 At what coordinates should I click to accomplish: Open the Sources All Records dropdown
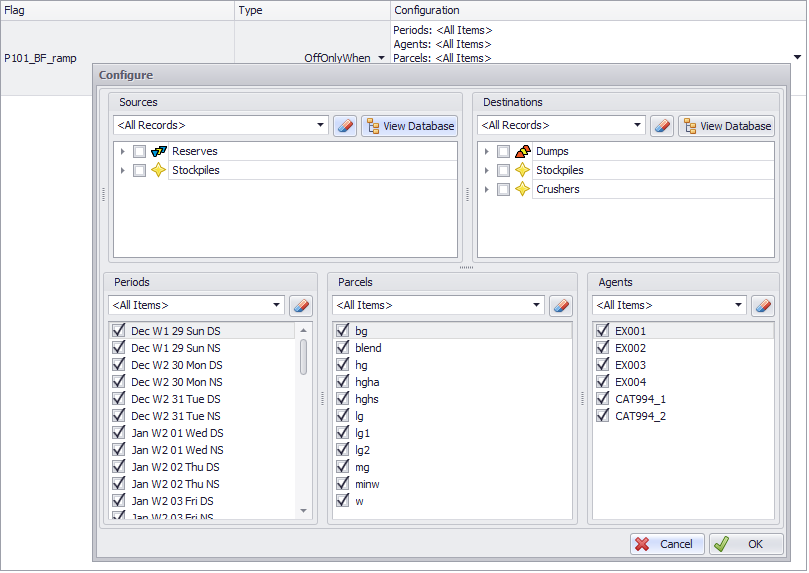pyautogui.click(x=320, y=126)
